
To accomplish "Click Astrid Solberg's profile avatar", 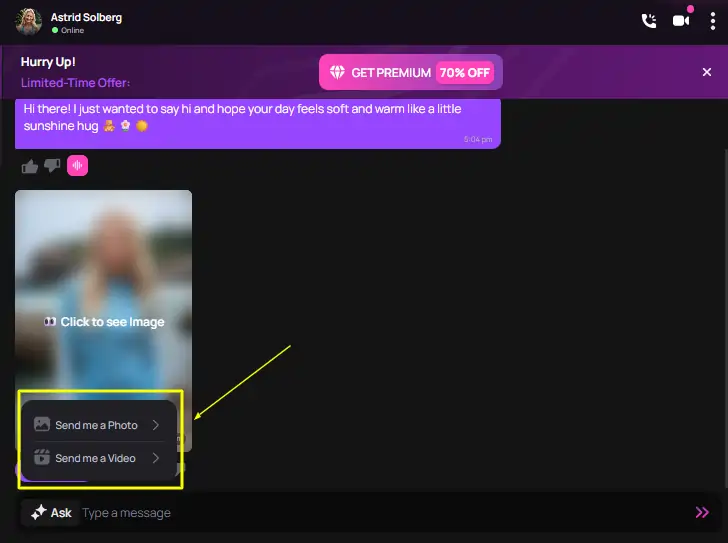I will (x=29, y=21).
